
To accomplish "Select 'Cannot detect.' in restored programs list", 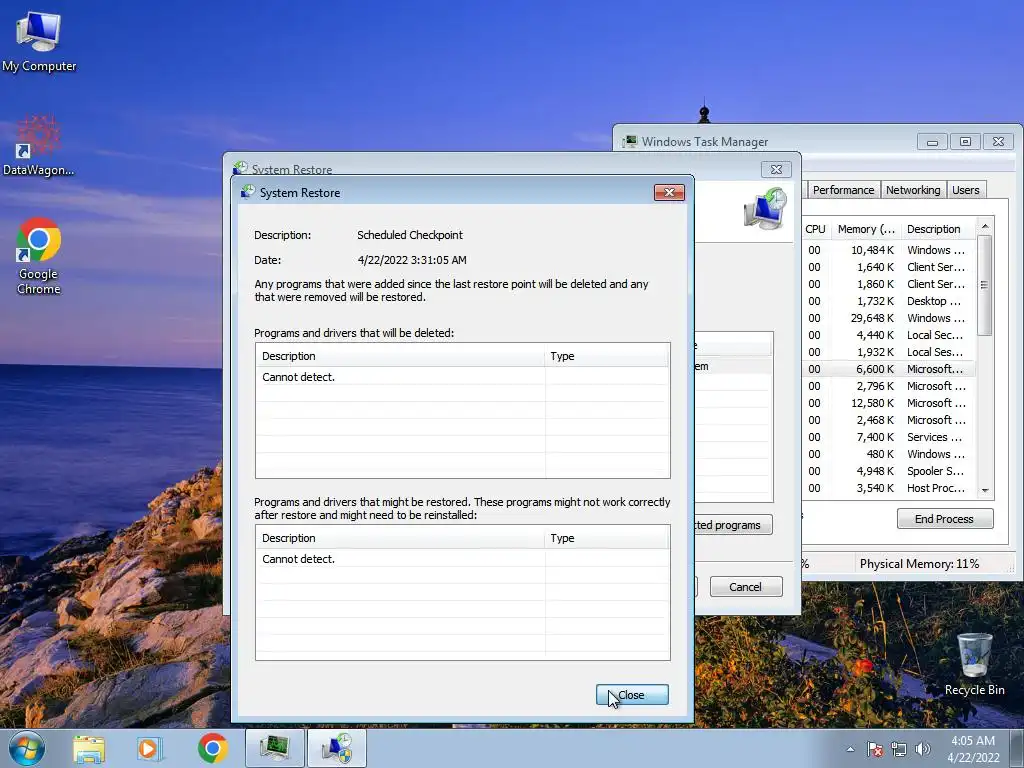I will click(x=298, y=559).
